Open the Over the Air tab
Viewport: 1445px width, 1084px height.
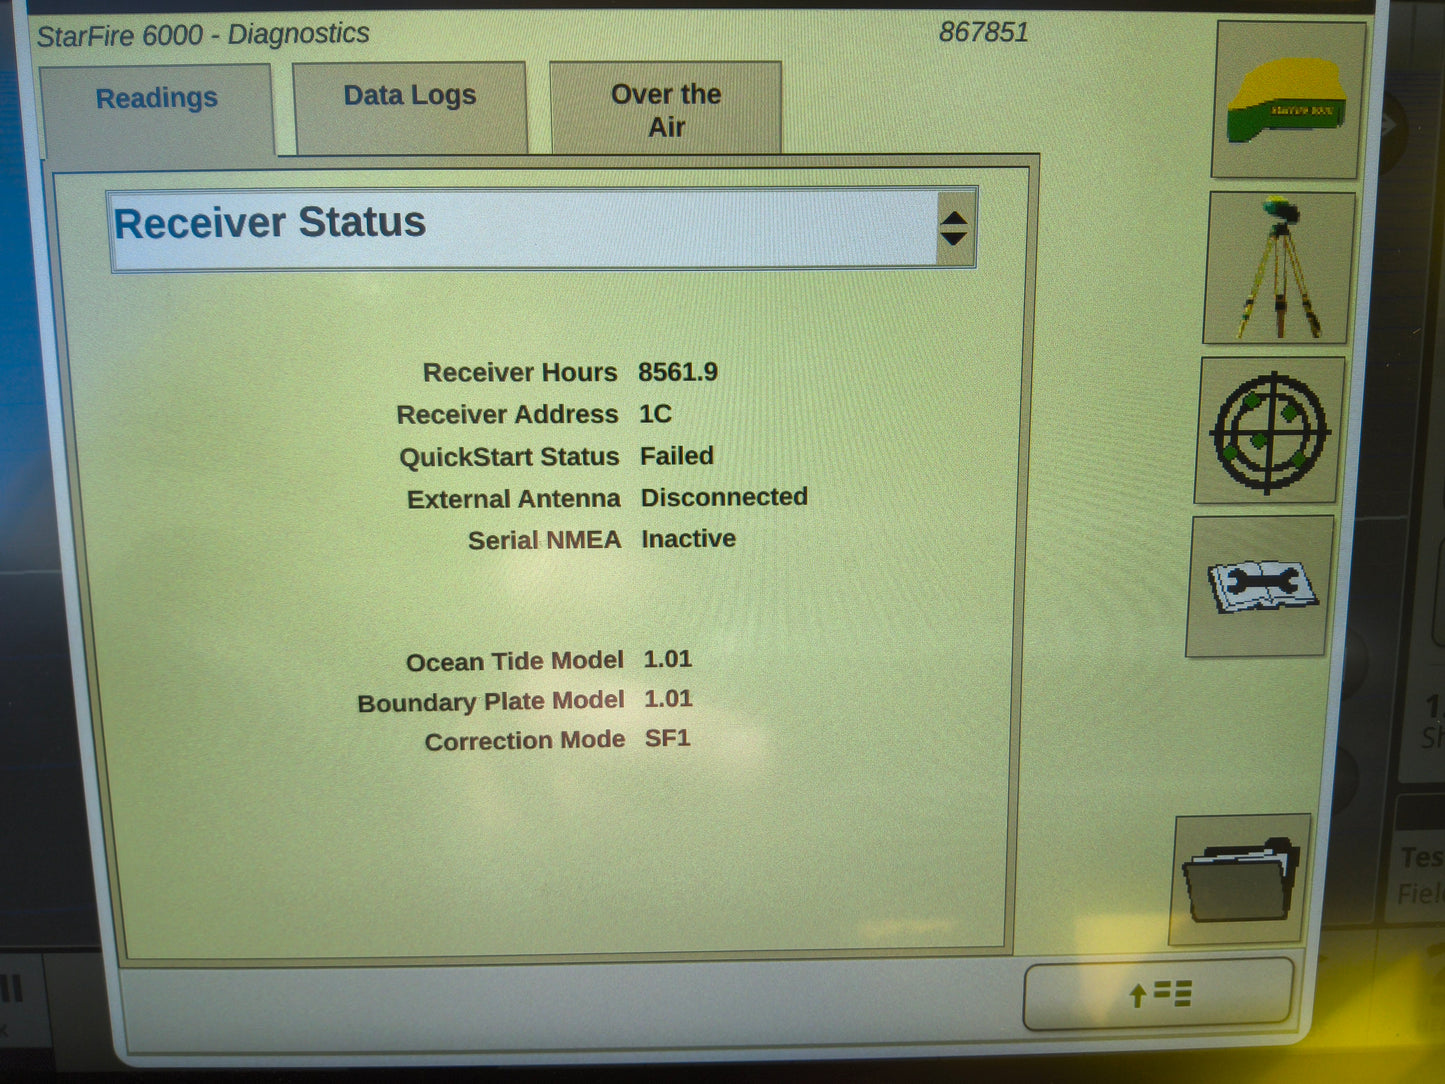coord(665,110)
